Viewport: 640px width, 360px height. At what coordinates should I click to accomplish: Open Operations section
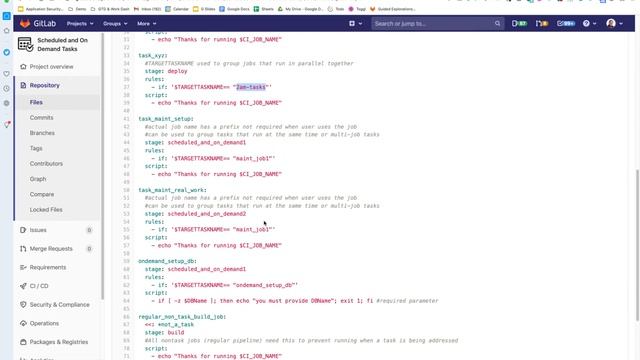44,323
